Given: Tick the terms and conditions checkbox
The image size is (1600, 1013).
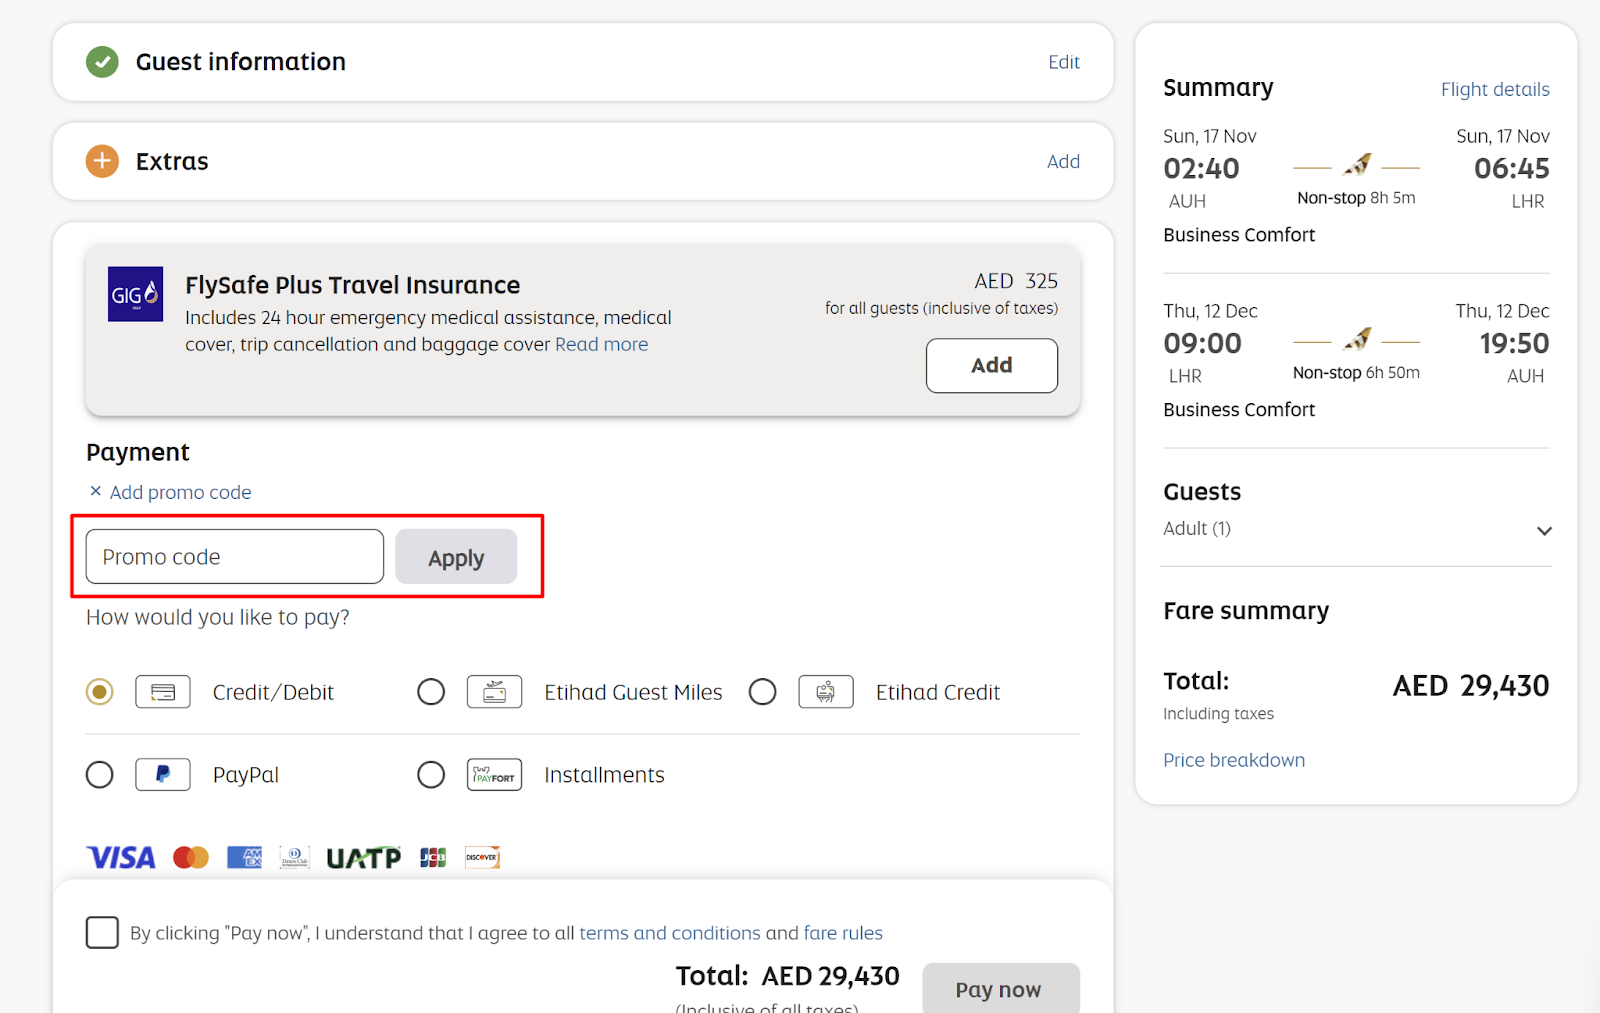Looking at the screenshot, I should (x=102, y=932).
